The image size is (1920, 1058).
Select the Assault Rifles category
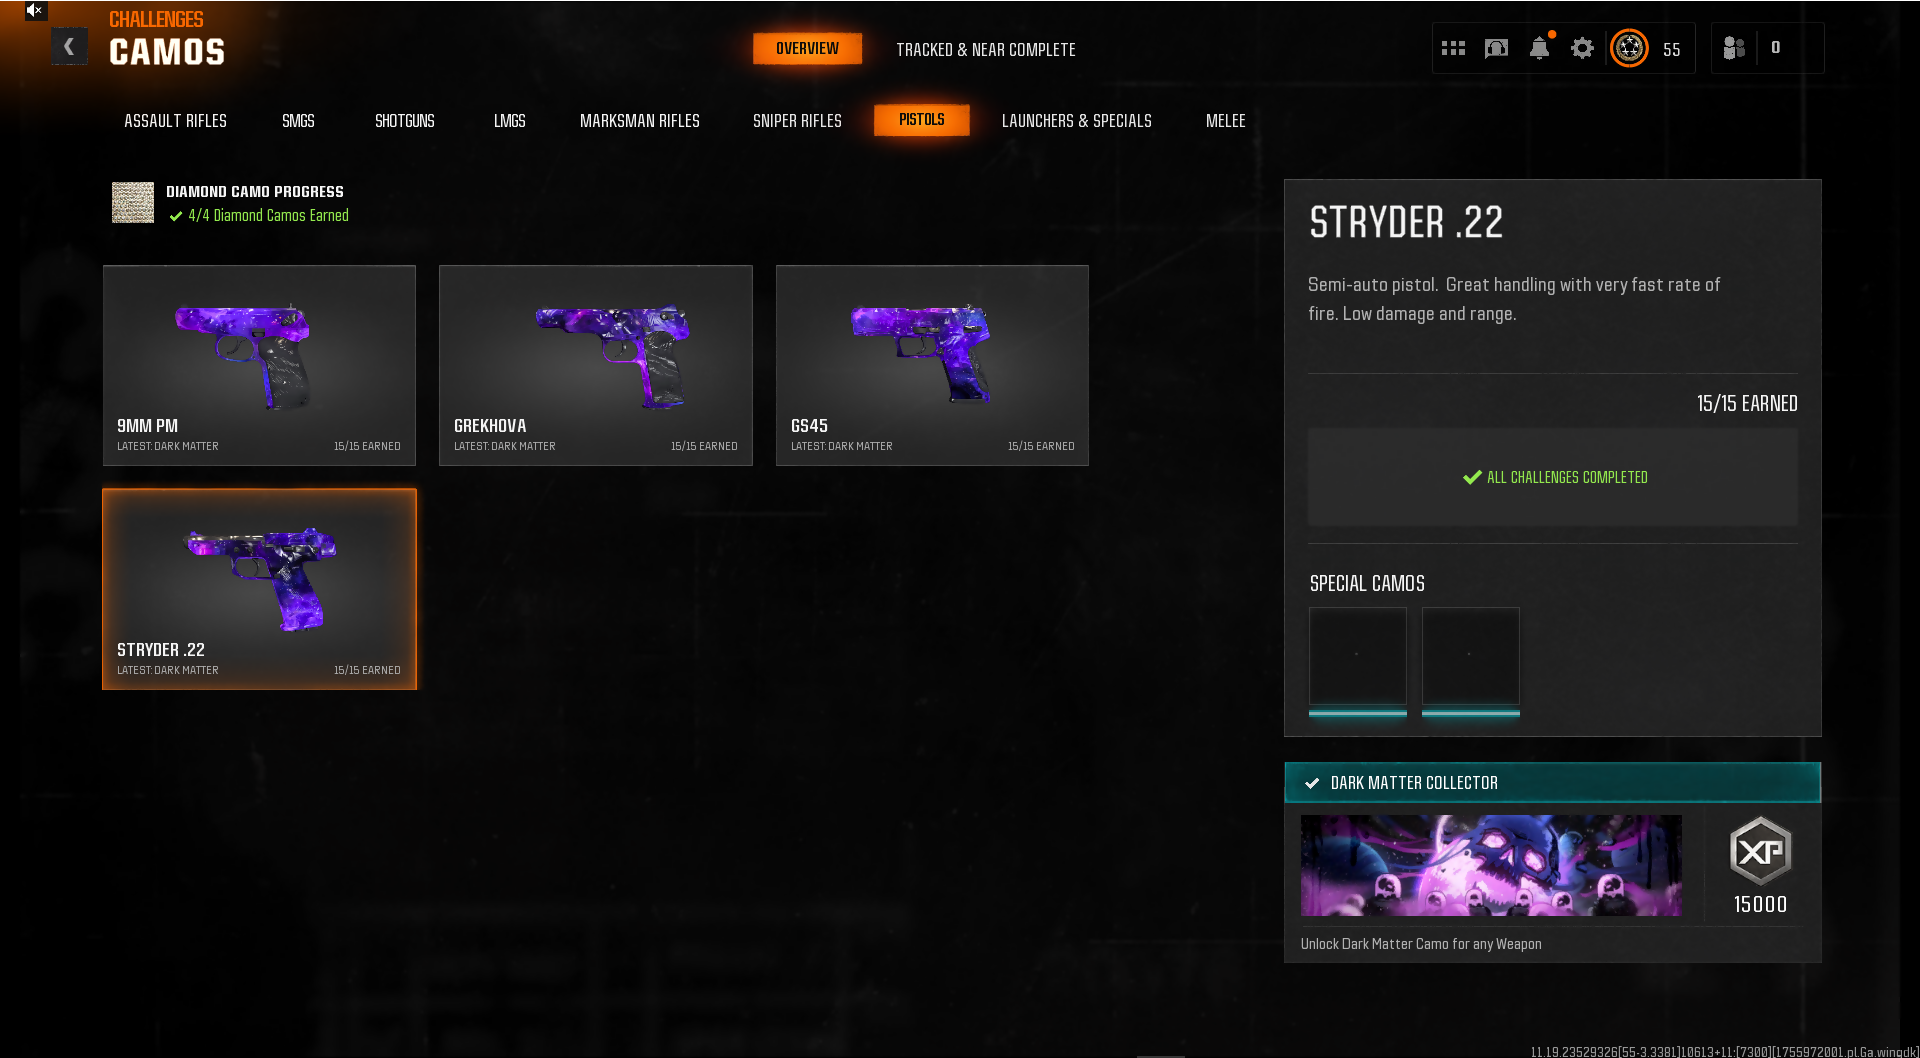click(x=175, y=121)
